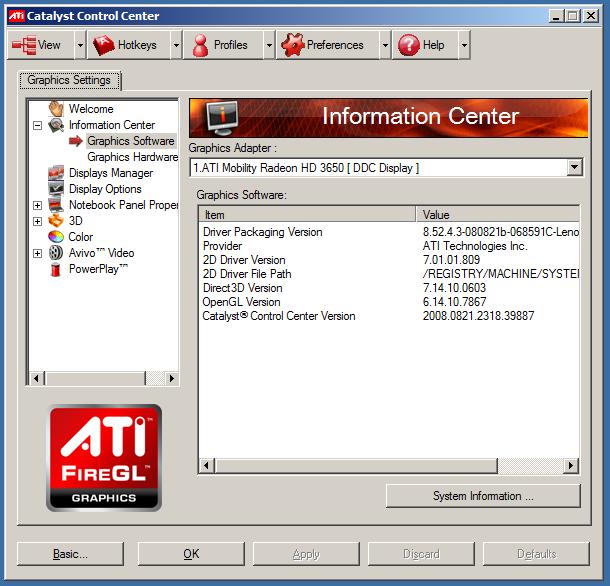Expand the Notebook Panel Properties node
Viewport: 610px width, 586px height.
(37, 205)
